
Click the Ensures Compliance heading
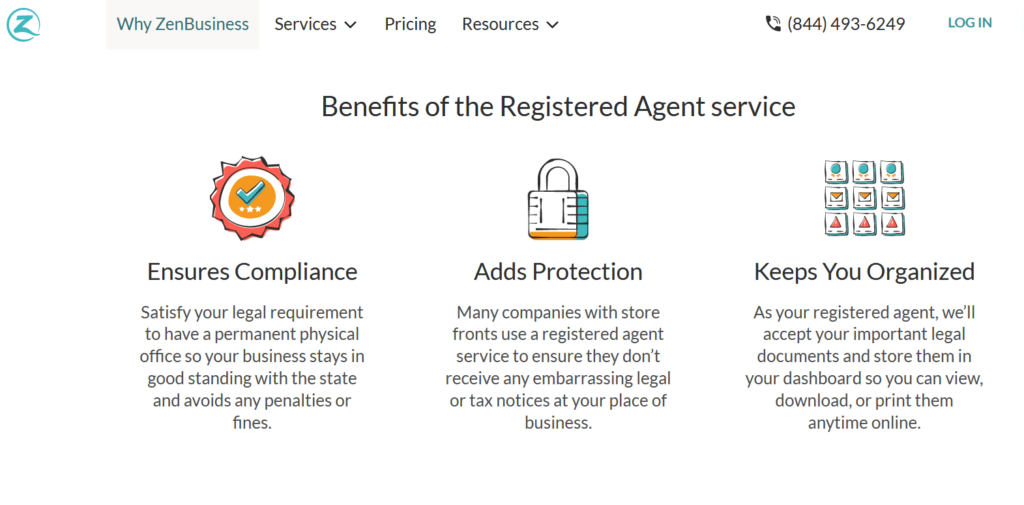[x=252, y=271]
